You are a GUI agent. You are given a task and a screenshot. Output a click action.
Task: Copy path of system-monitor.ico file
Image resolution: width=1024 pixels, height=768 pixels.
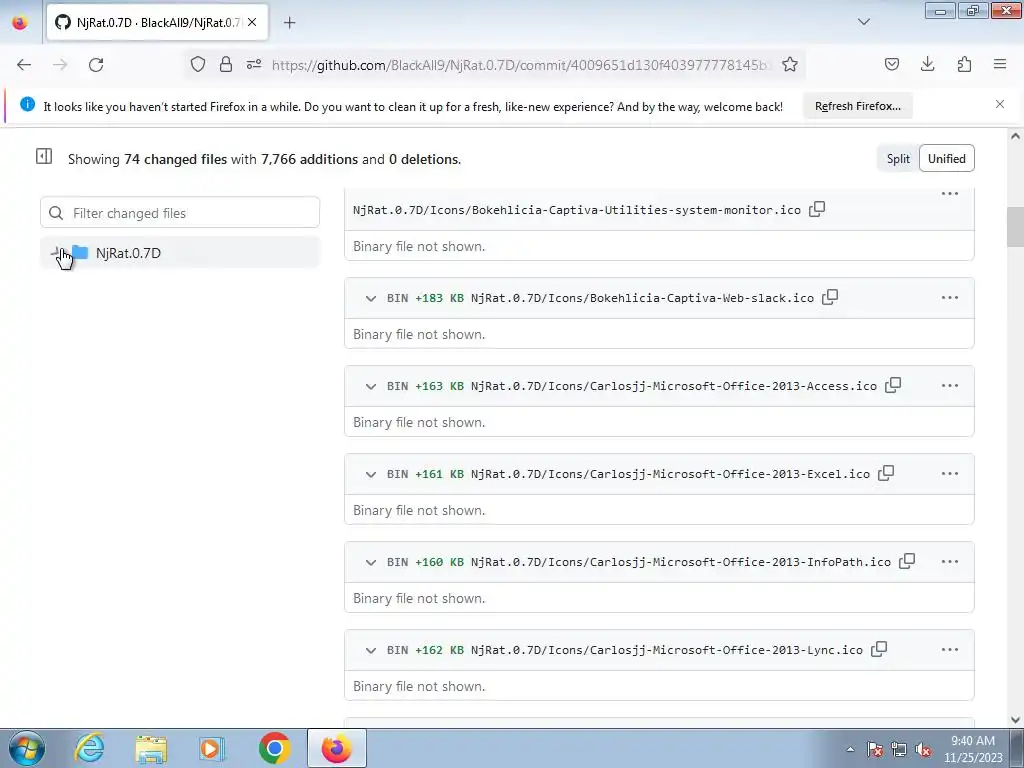pos(817,209)
